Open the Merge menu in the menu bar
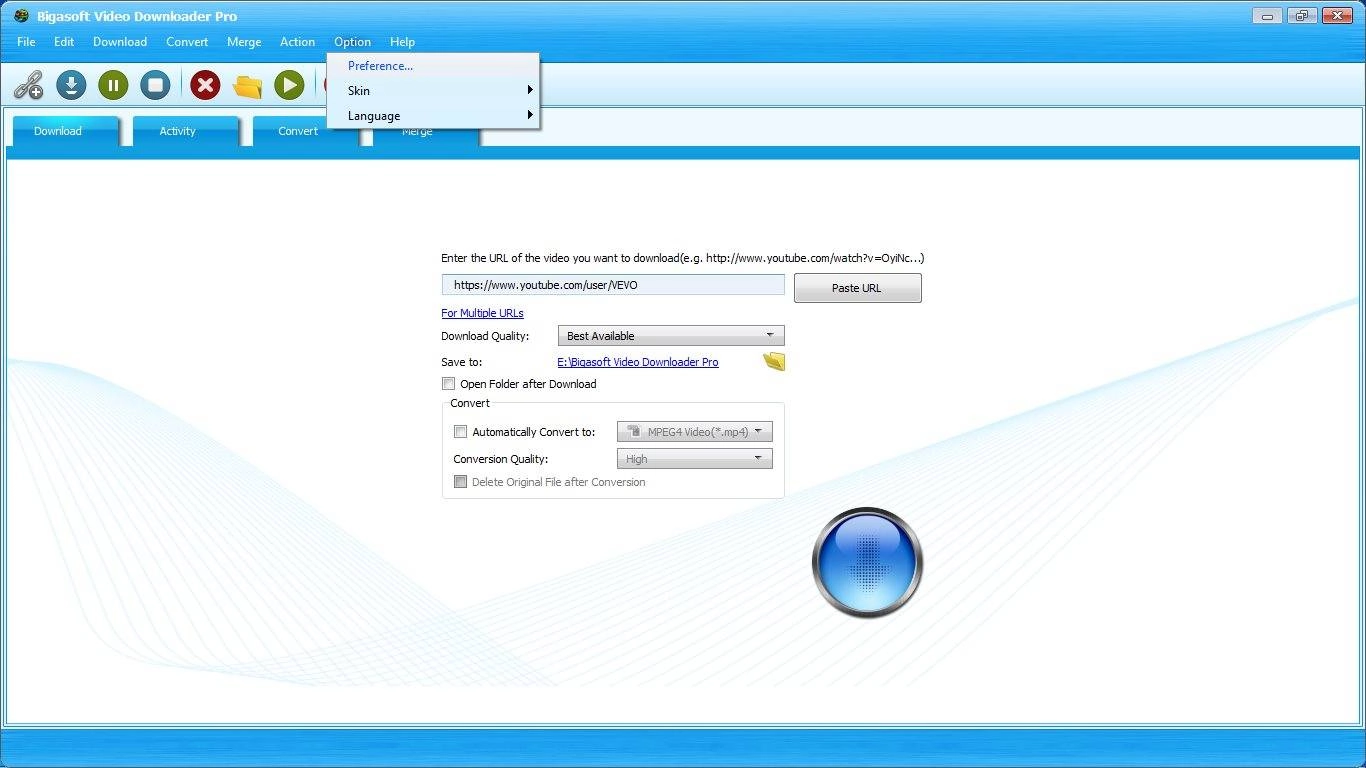 [244, 42]
